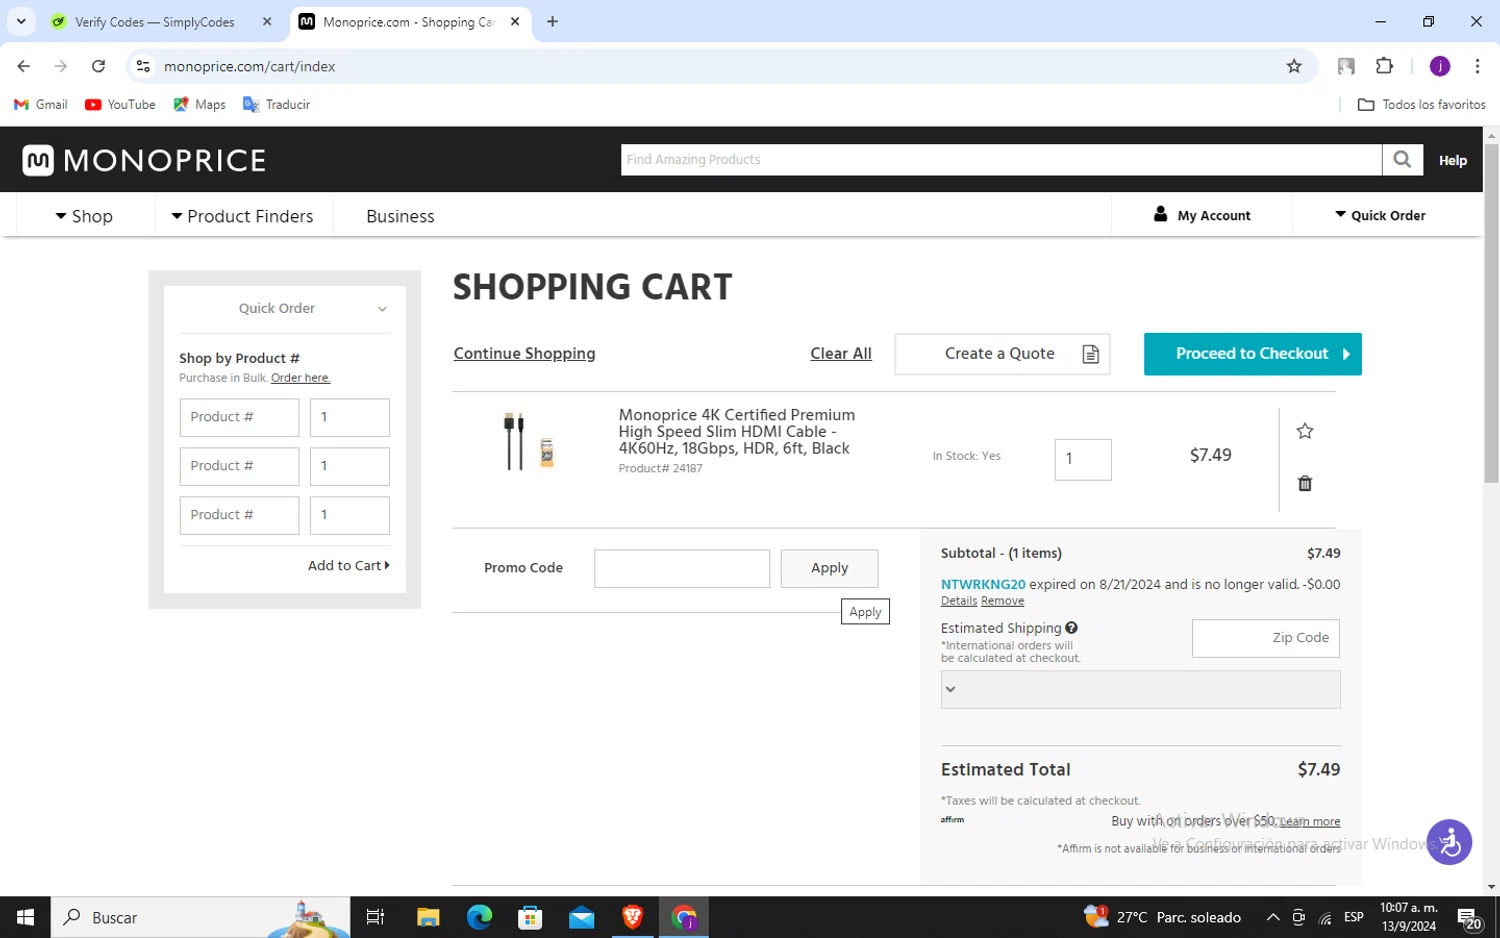Apply the promo code
The image size is (1500, 938).
(x=829, y=568)
